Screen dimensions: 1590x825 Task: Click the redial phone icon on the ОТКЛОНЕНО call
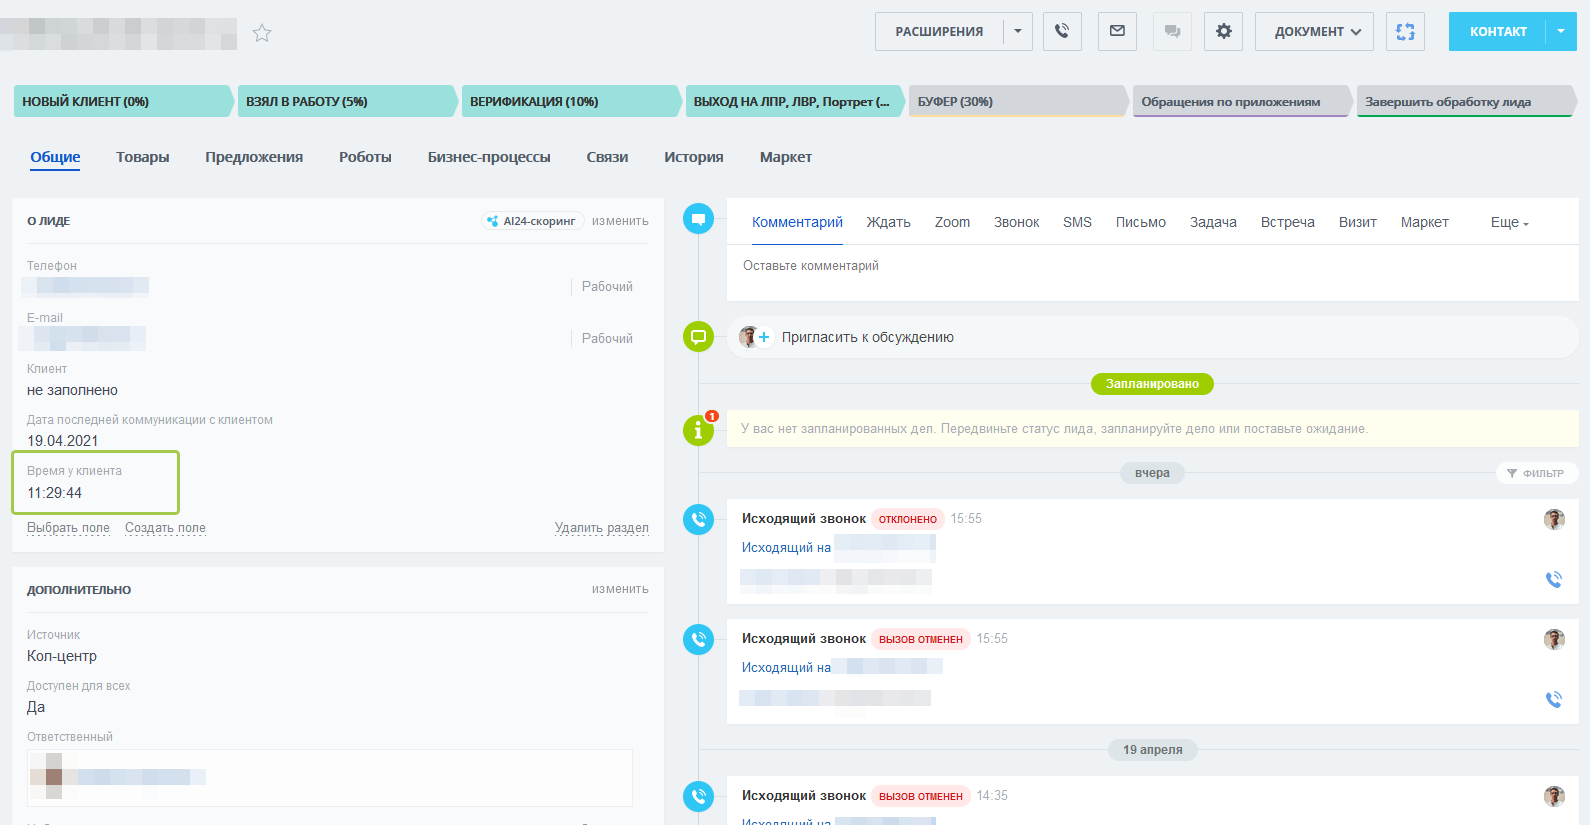point(1553,579)
